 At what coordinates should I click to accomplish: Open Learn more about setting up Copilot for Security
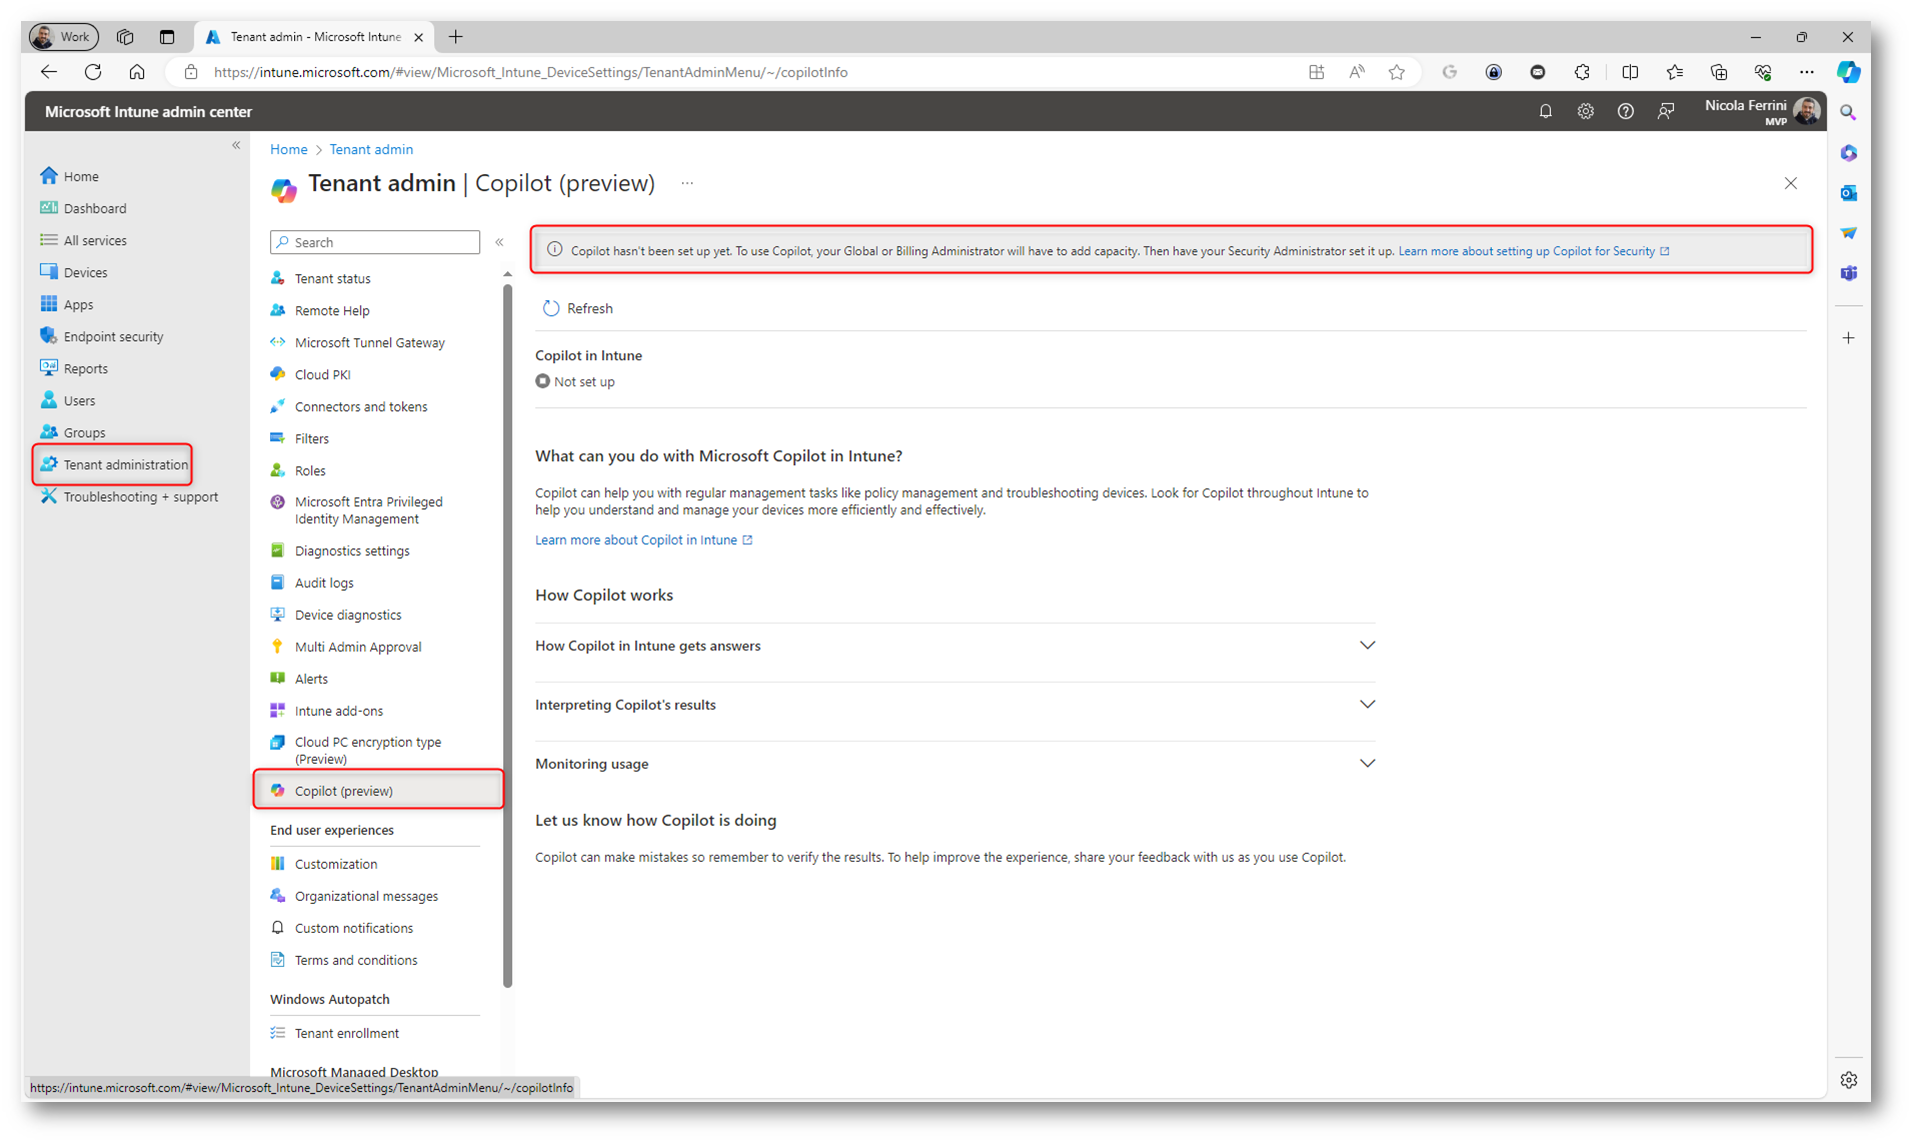[x=1533, y=251]
